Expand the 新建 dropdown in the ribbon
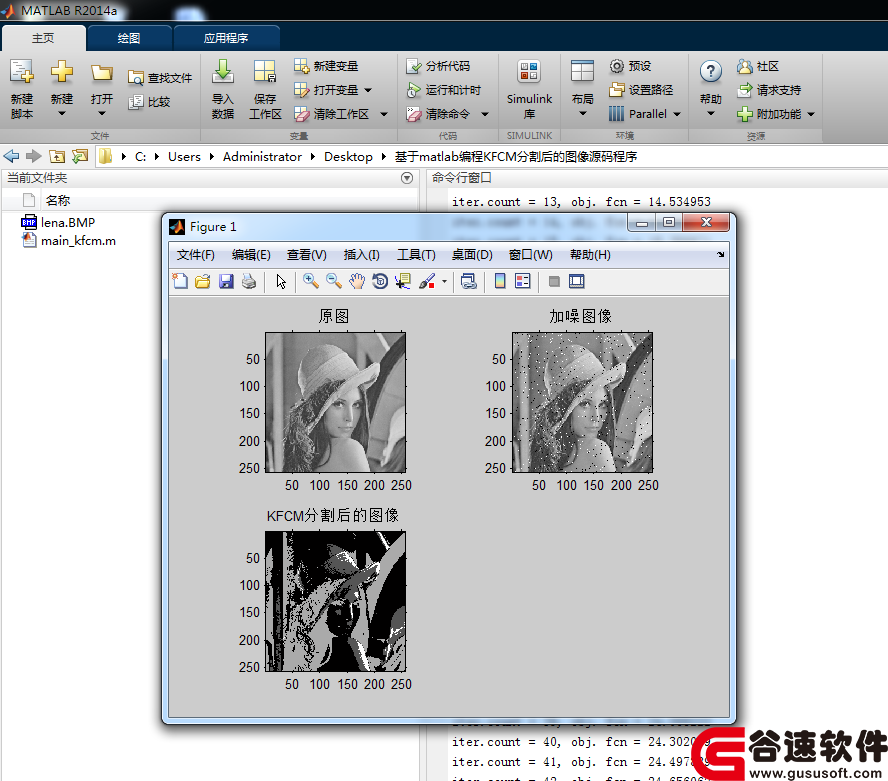Image resolution: width=888 pixels, height=781 pixels. (62, 113)
